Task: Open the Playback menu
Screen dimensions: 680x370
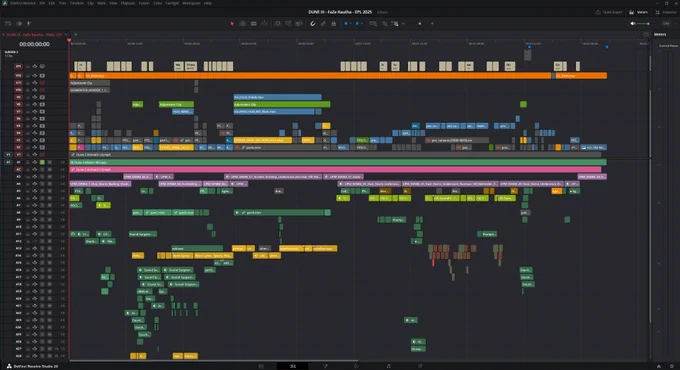Action: point(128,3)
